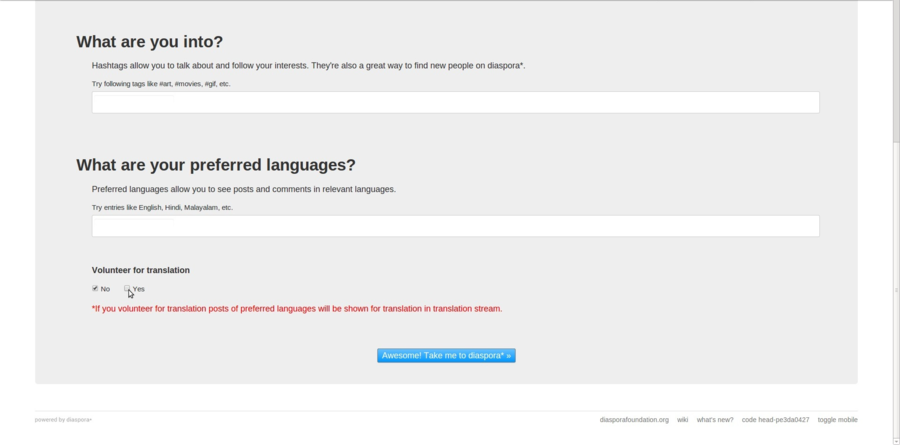Click the code head-pe3da0427 link
Image resolution: width=900 pixels, height=445 pixels.
775,420
